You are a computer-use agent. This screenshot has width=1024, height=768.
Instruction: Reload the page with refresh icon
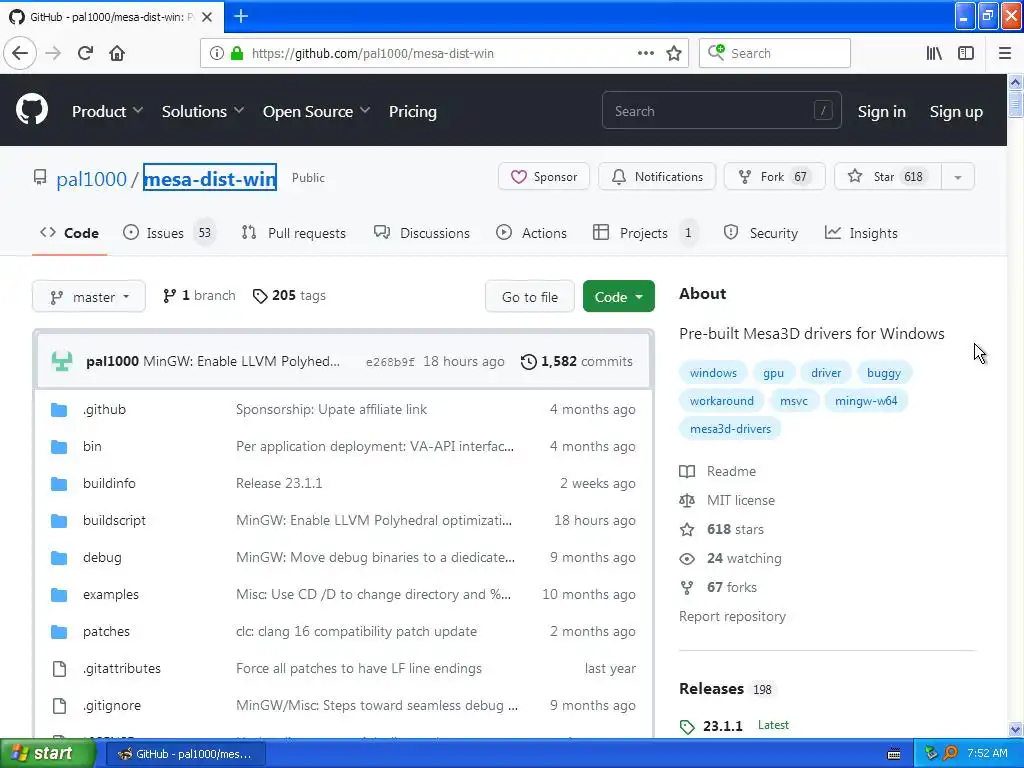coord(85,53)
